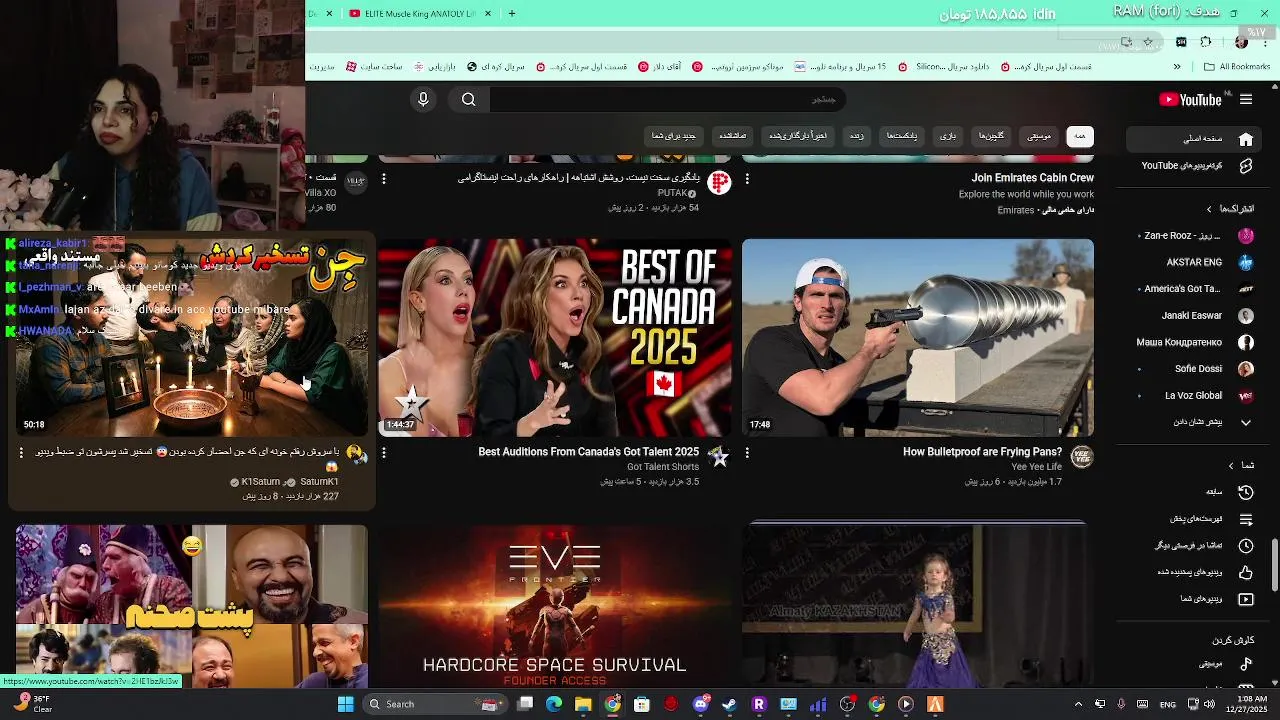The width and height of the screenshot is (1280, 720).
Task: Click the magnifier search button
Action: tap(468, 99)
